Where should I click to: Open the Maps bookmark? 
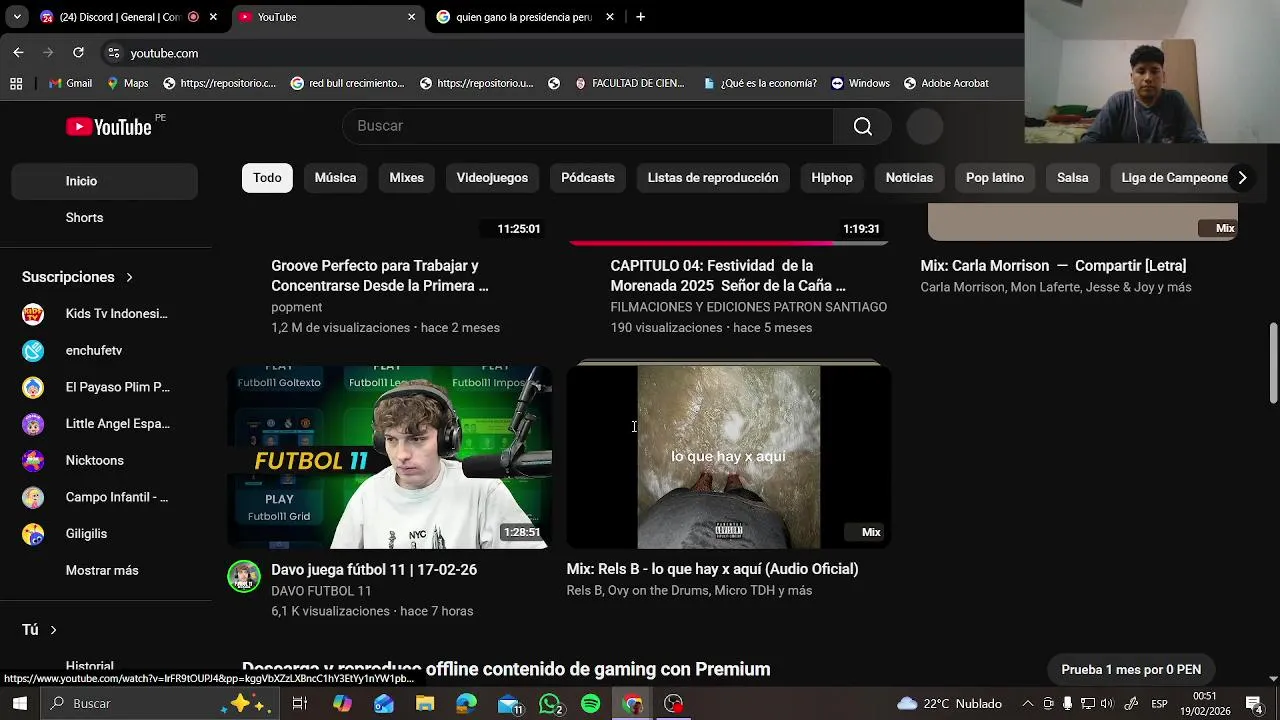(x=127, y=83)
